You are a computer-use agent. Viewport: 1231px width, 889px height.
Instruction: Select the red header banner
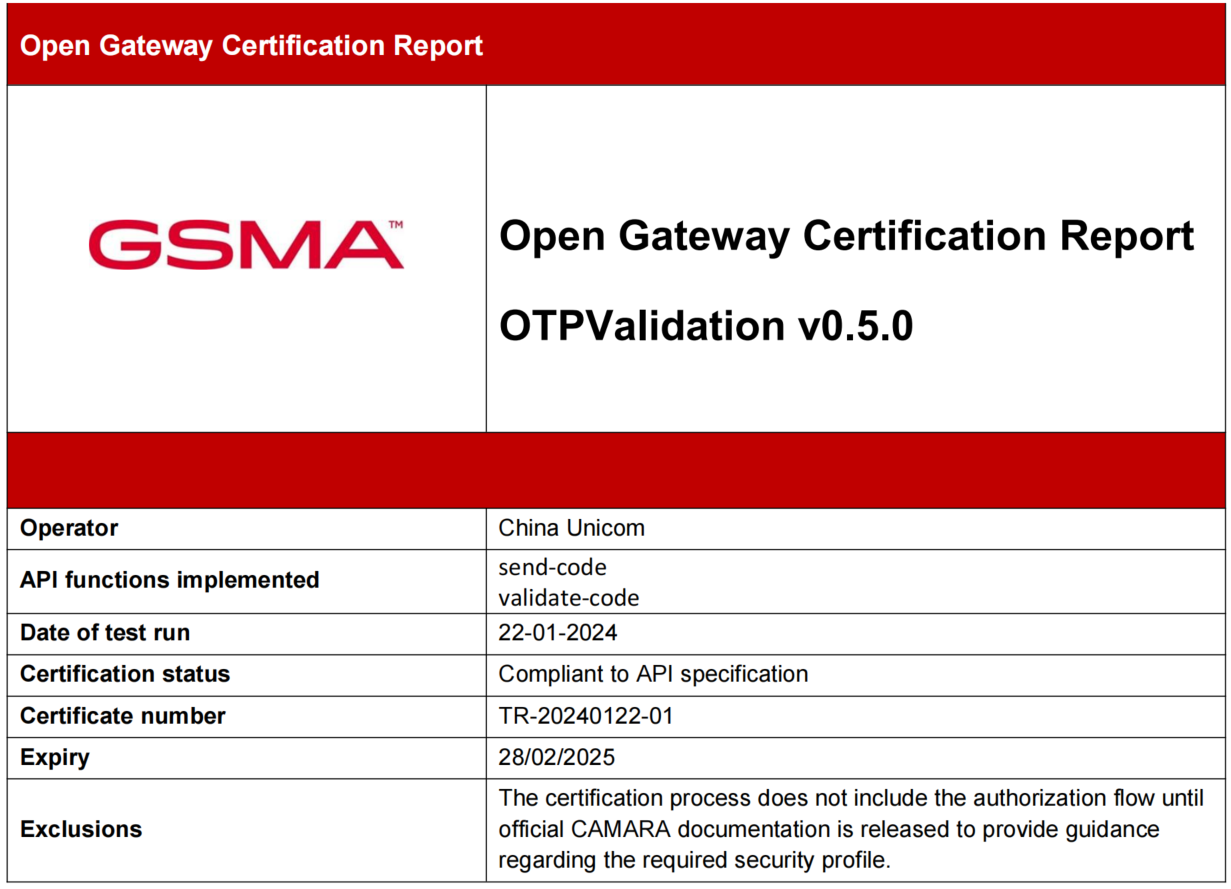point(615,45)
